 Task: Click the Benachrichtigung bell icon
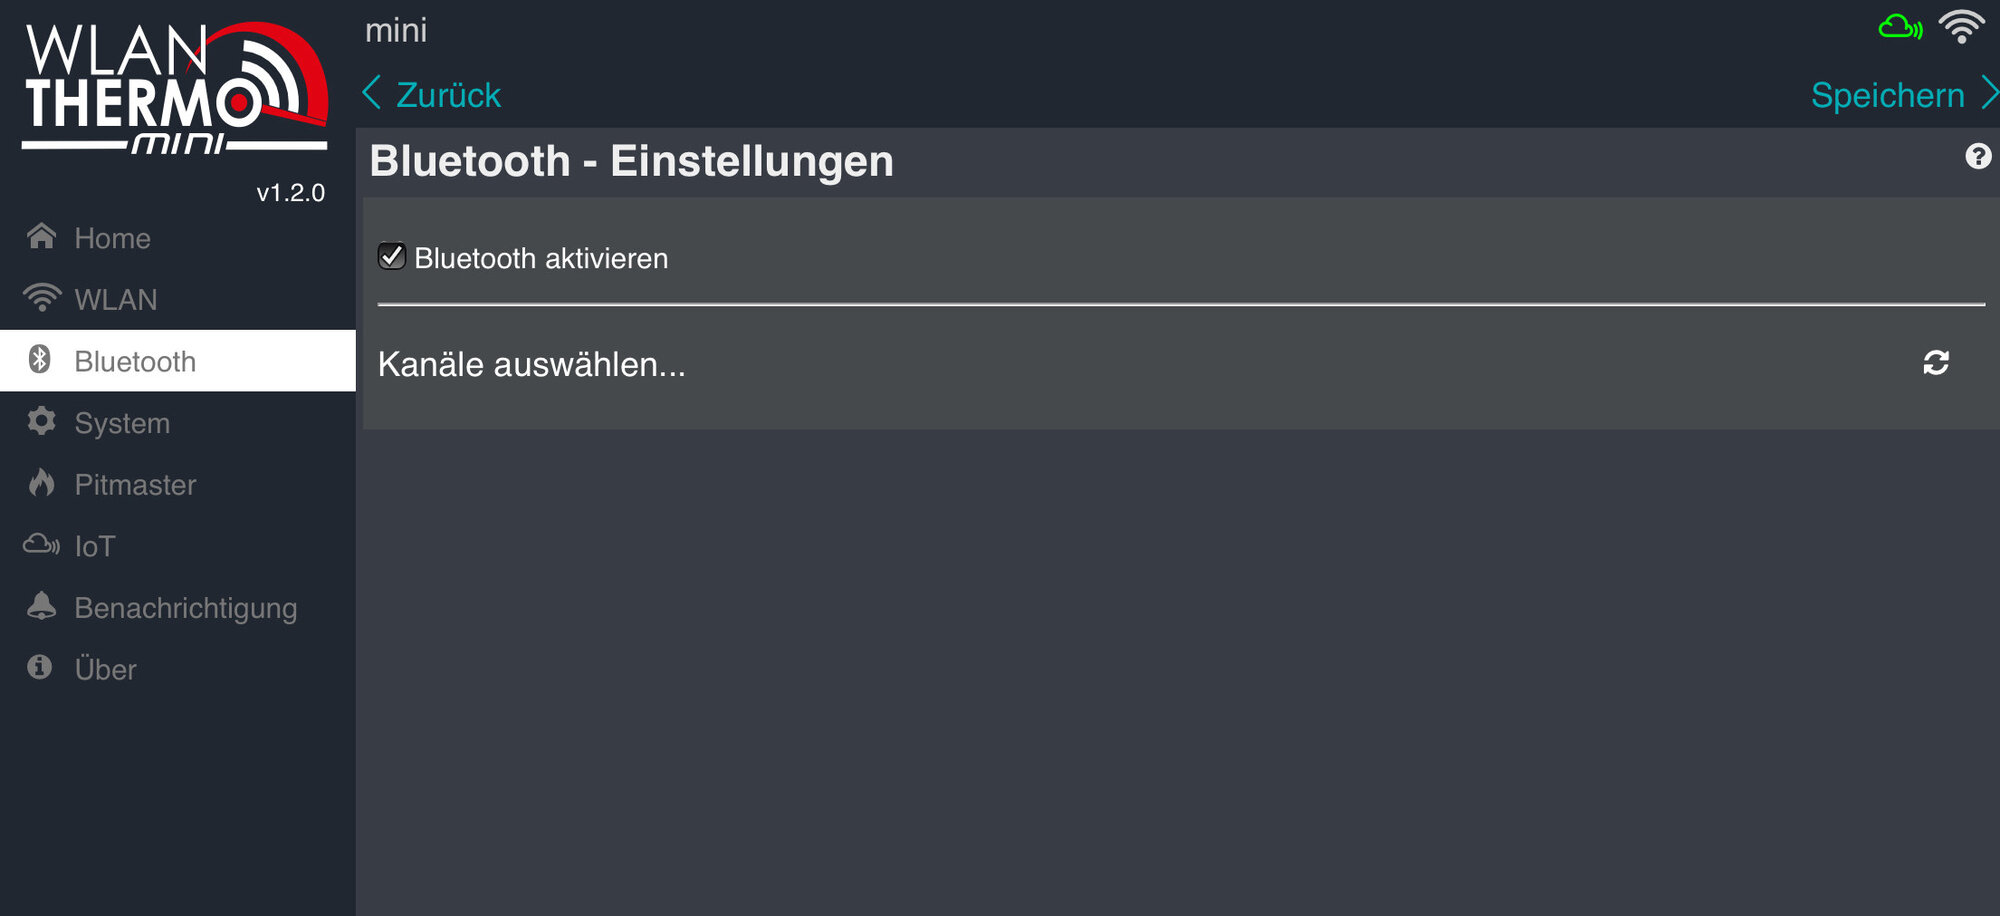click(41, 606)
